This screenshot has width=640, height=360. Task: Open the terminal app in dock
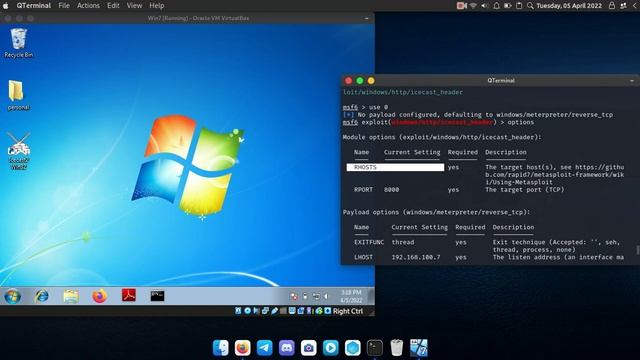tap(375, 348)
